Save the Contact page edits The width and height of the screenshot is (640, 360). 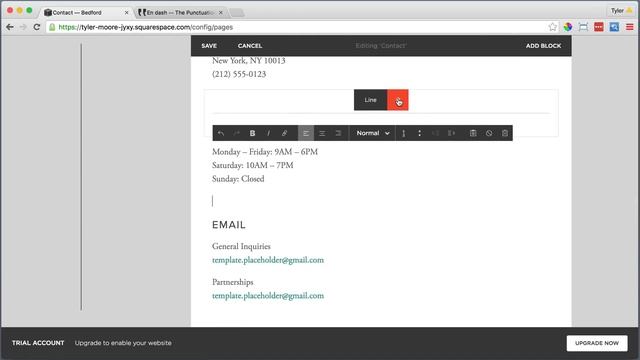click(x=209, y=46)
